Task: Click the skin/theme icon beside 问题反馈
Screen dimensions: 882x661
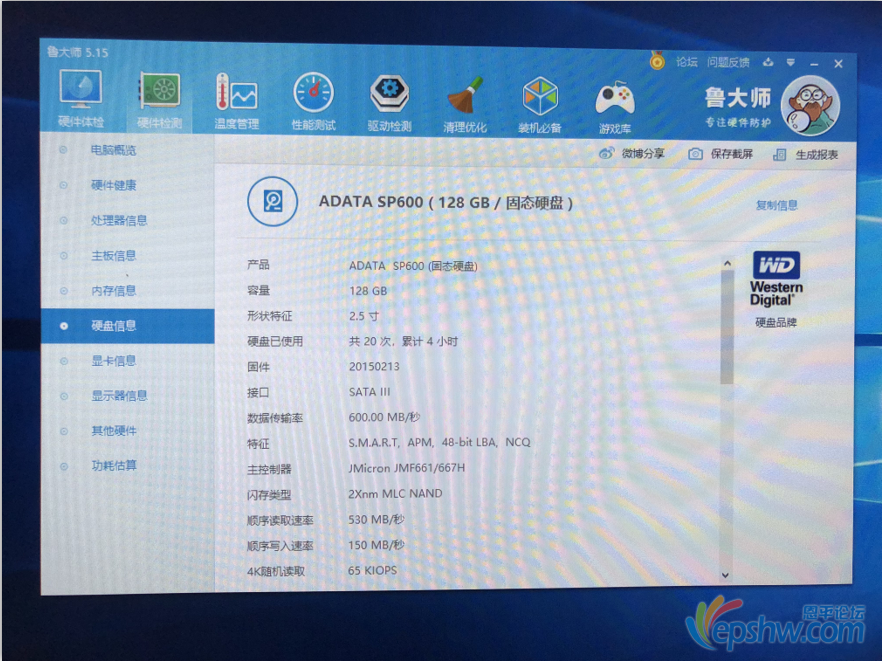Action: (768, 62)
